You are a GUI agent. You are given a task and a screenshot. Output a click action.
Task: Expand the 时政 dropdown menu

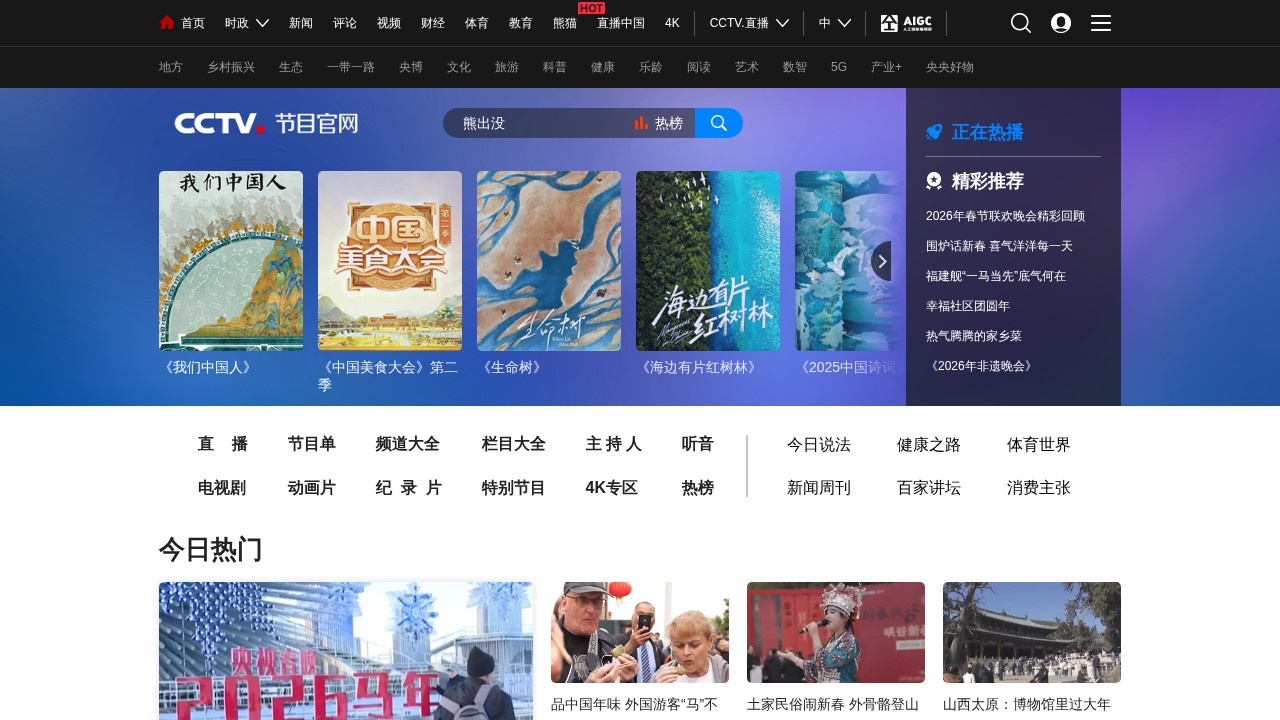coord(246,22)
